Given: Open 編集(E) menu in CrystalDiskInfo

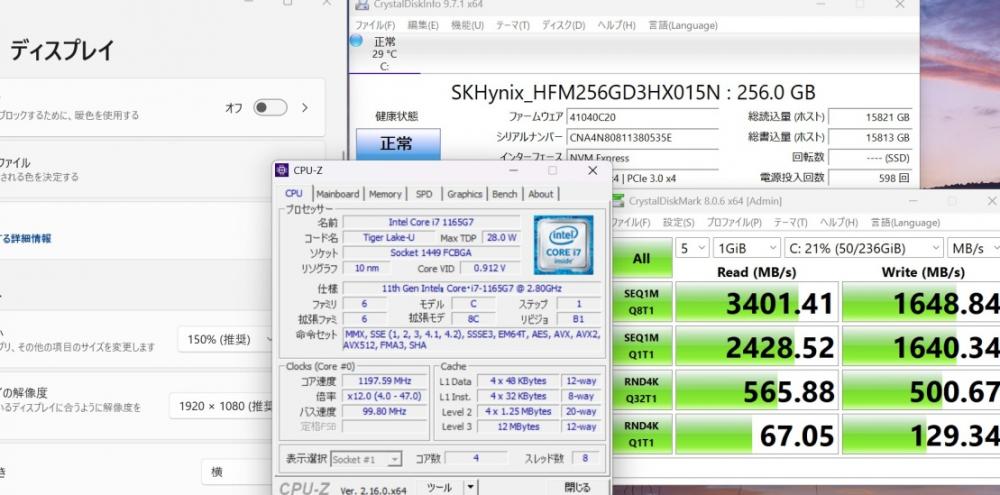Looking at the screenshot, I should tap(423, 26).
